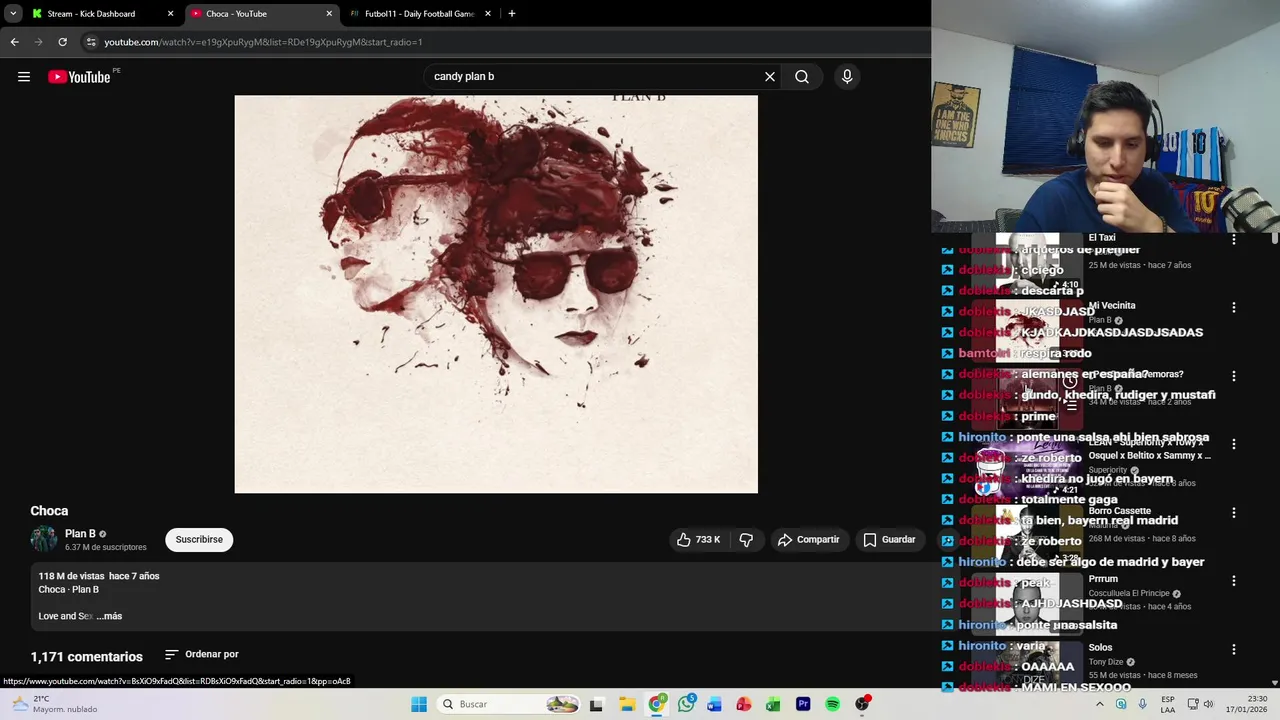Image resolution: width=1280 pixels, height=720 pixels.
Task: Open the Ordenar por comments sort menu
Action: (x=202, y=655)
